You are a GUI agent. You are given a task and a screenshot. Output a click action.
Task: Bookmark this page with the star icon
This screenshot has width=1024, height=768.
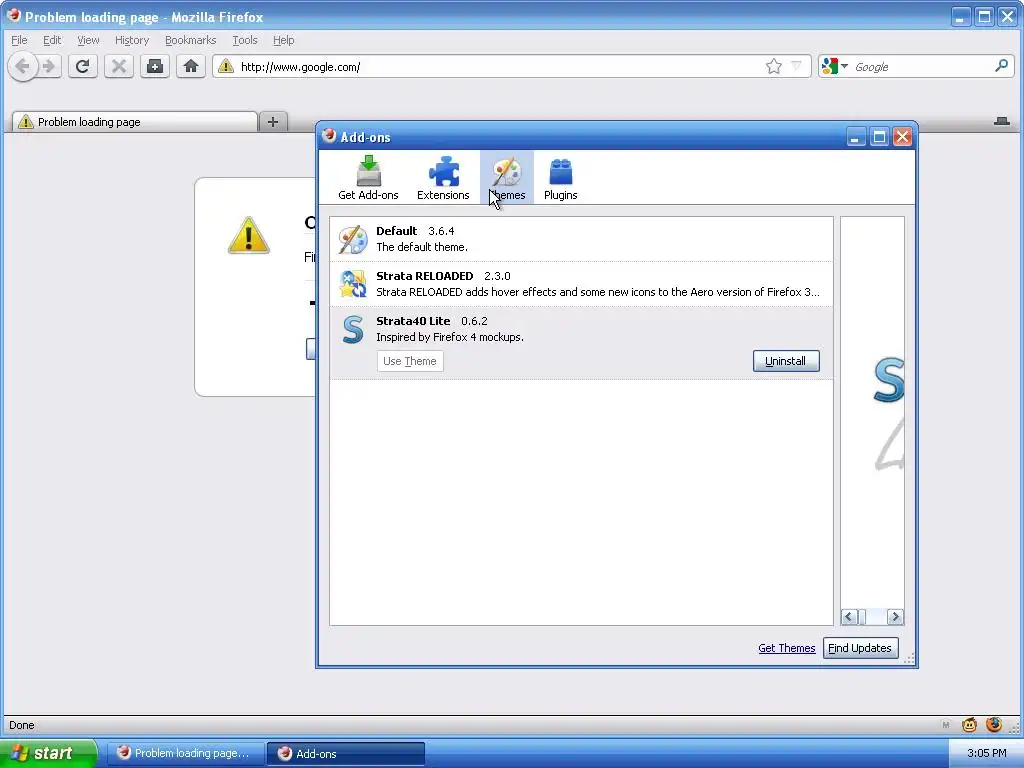773,66
